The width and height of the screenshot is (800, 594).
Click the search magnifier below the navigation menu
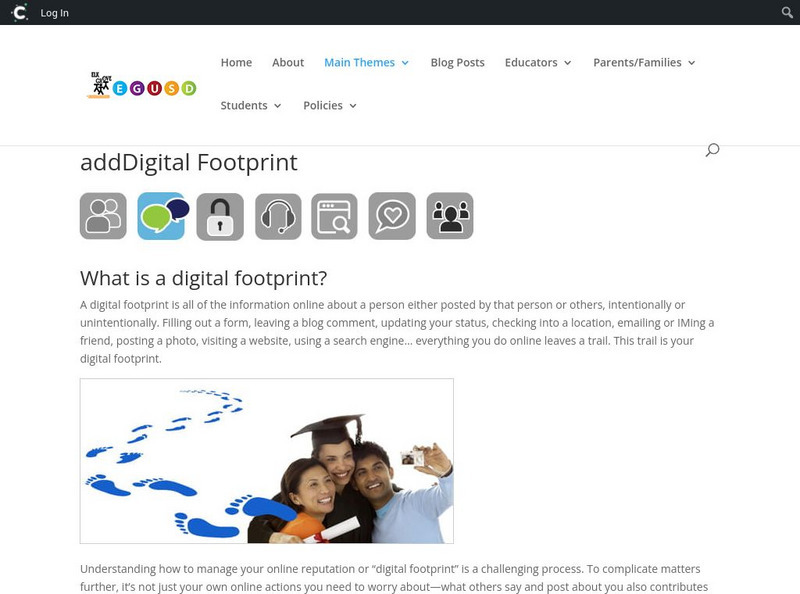coord(712,150)
